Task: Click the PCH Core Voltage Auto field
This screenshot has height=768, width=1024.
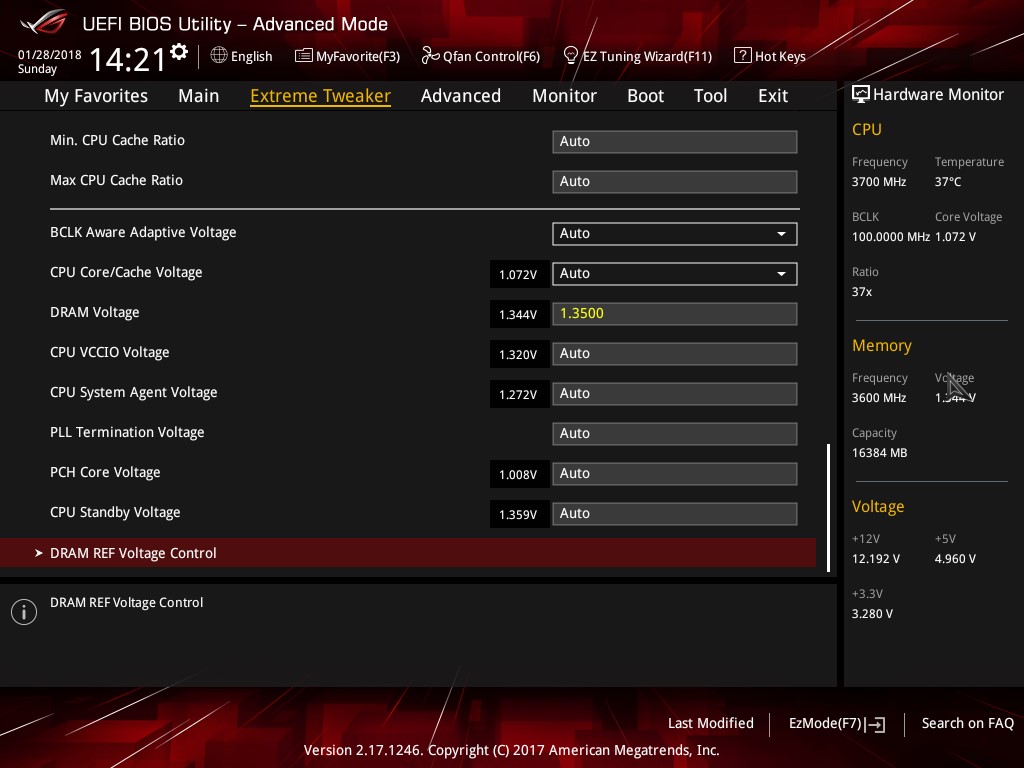Action: click(x=675, y=473)
